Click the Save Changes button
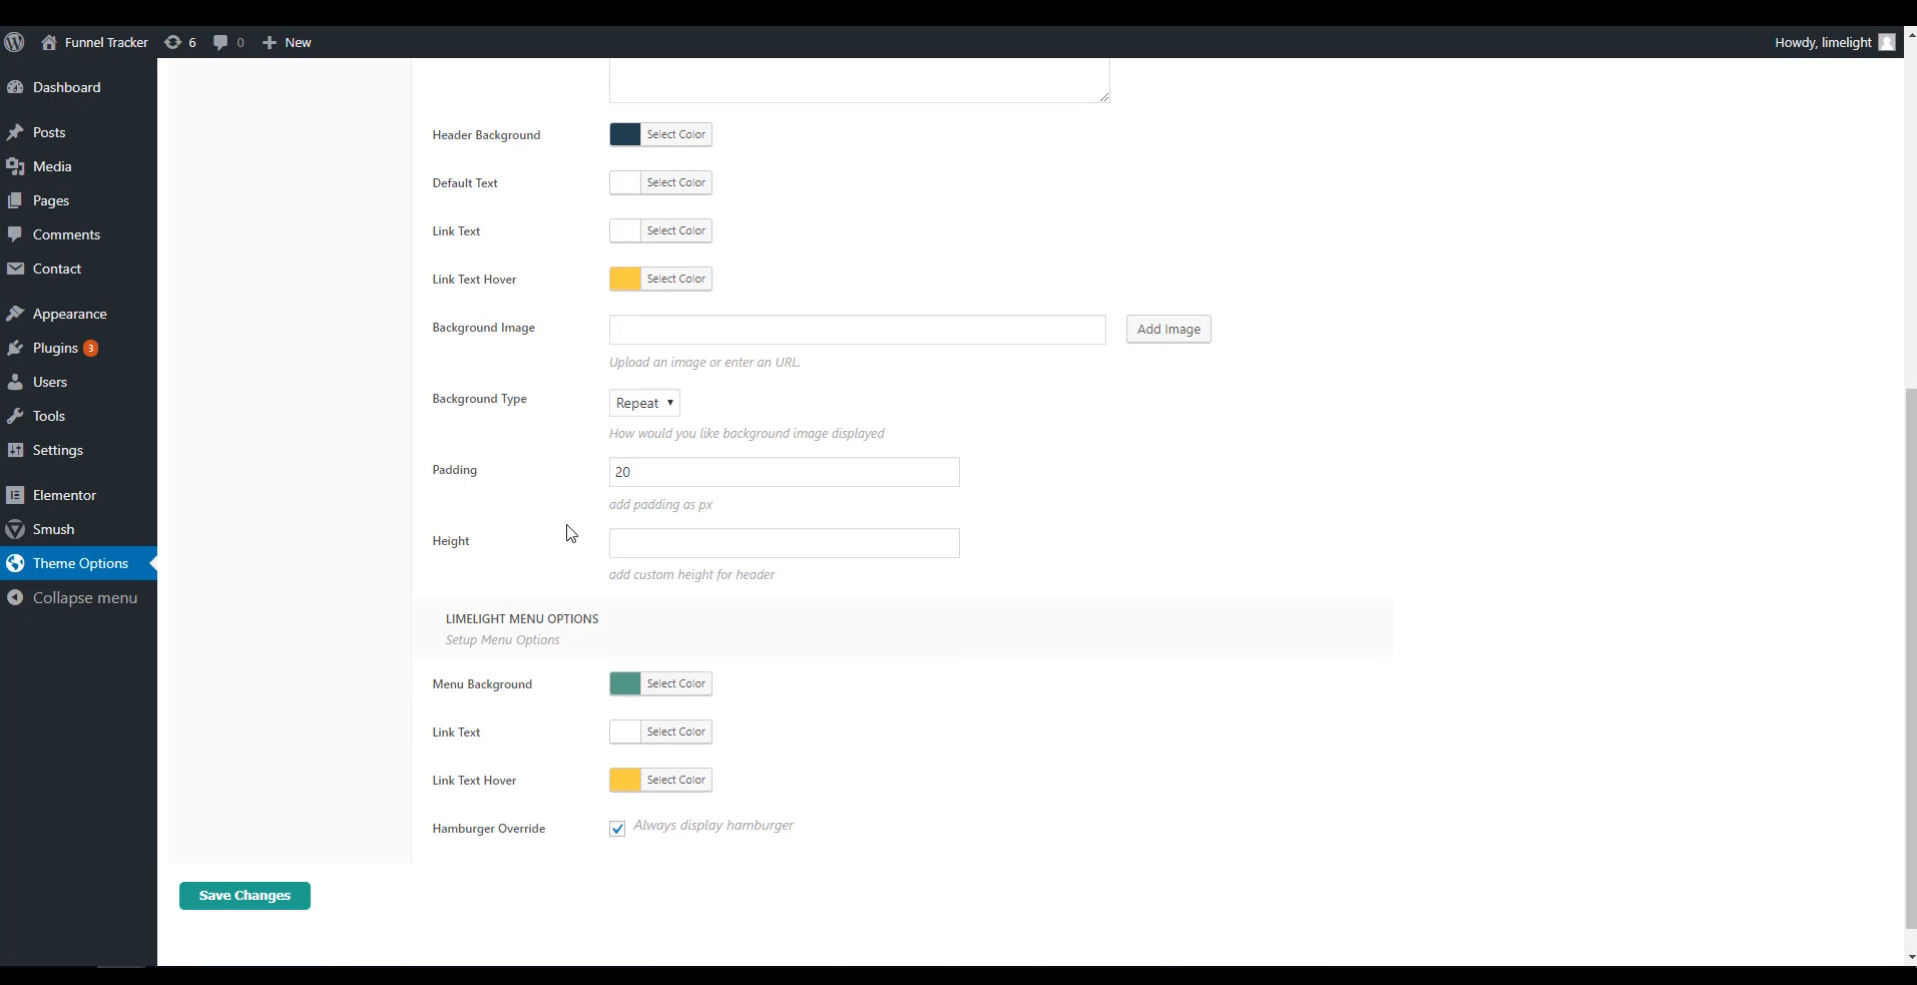 [245, 896]
